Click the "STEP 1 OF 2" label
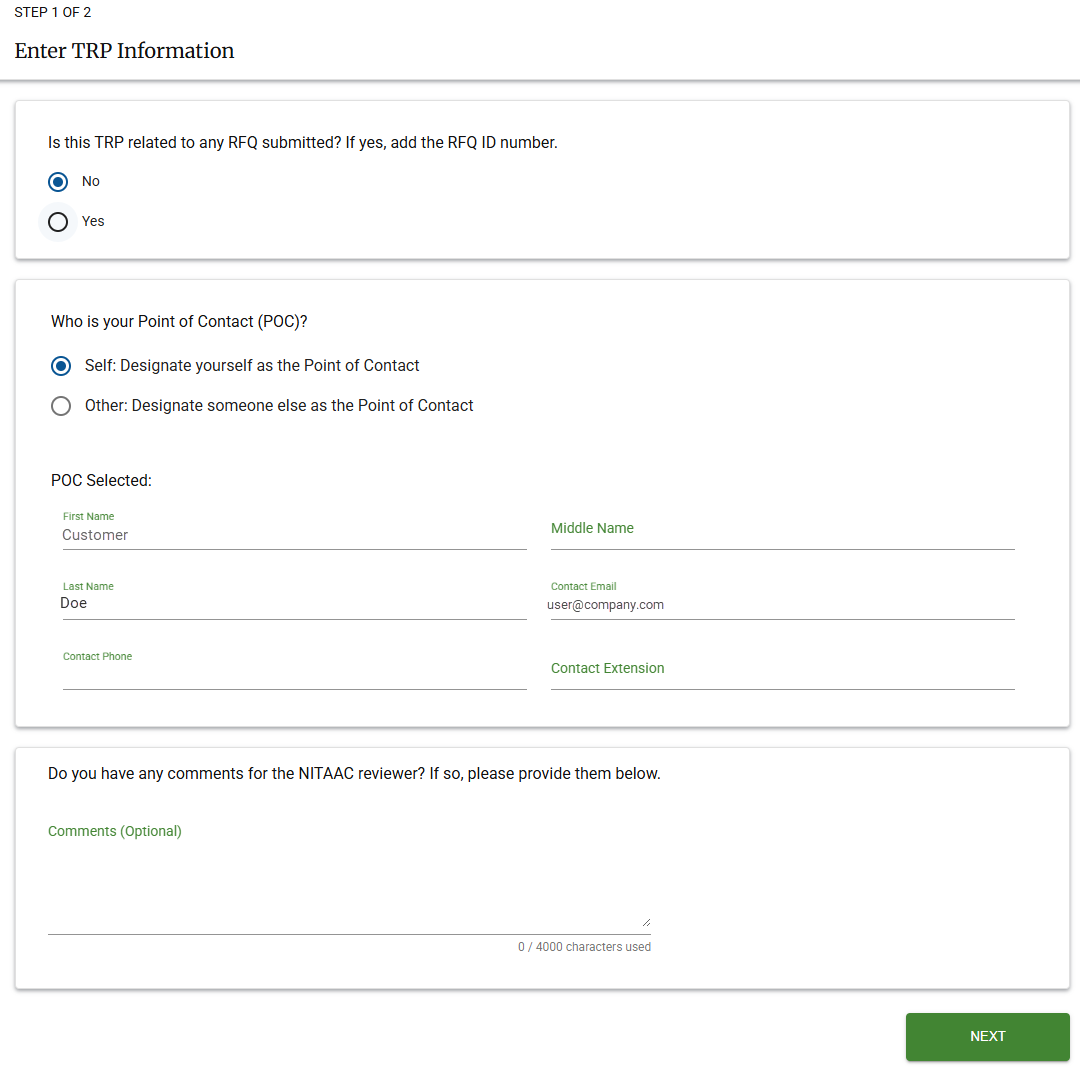This screenshot has height=1068, width=1080. (x=52, y=12)
